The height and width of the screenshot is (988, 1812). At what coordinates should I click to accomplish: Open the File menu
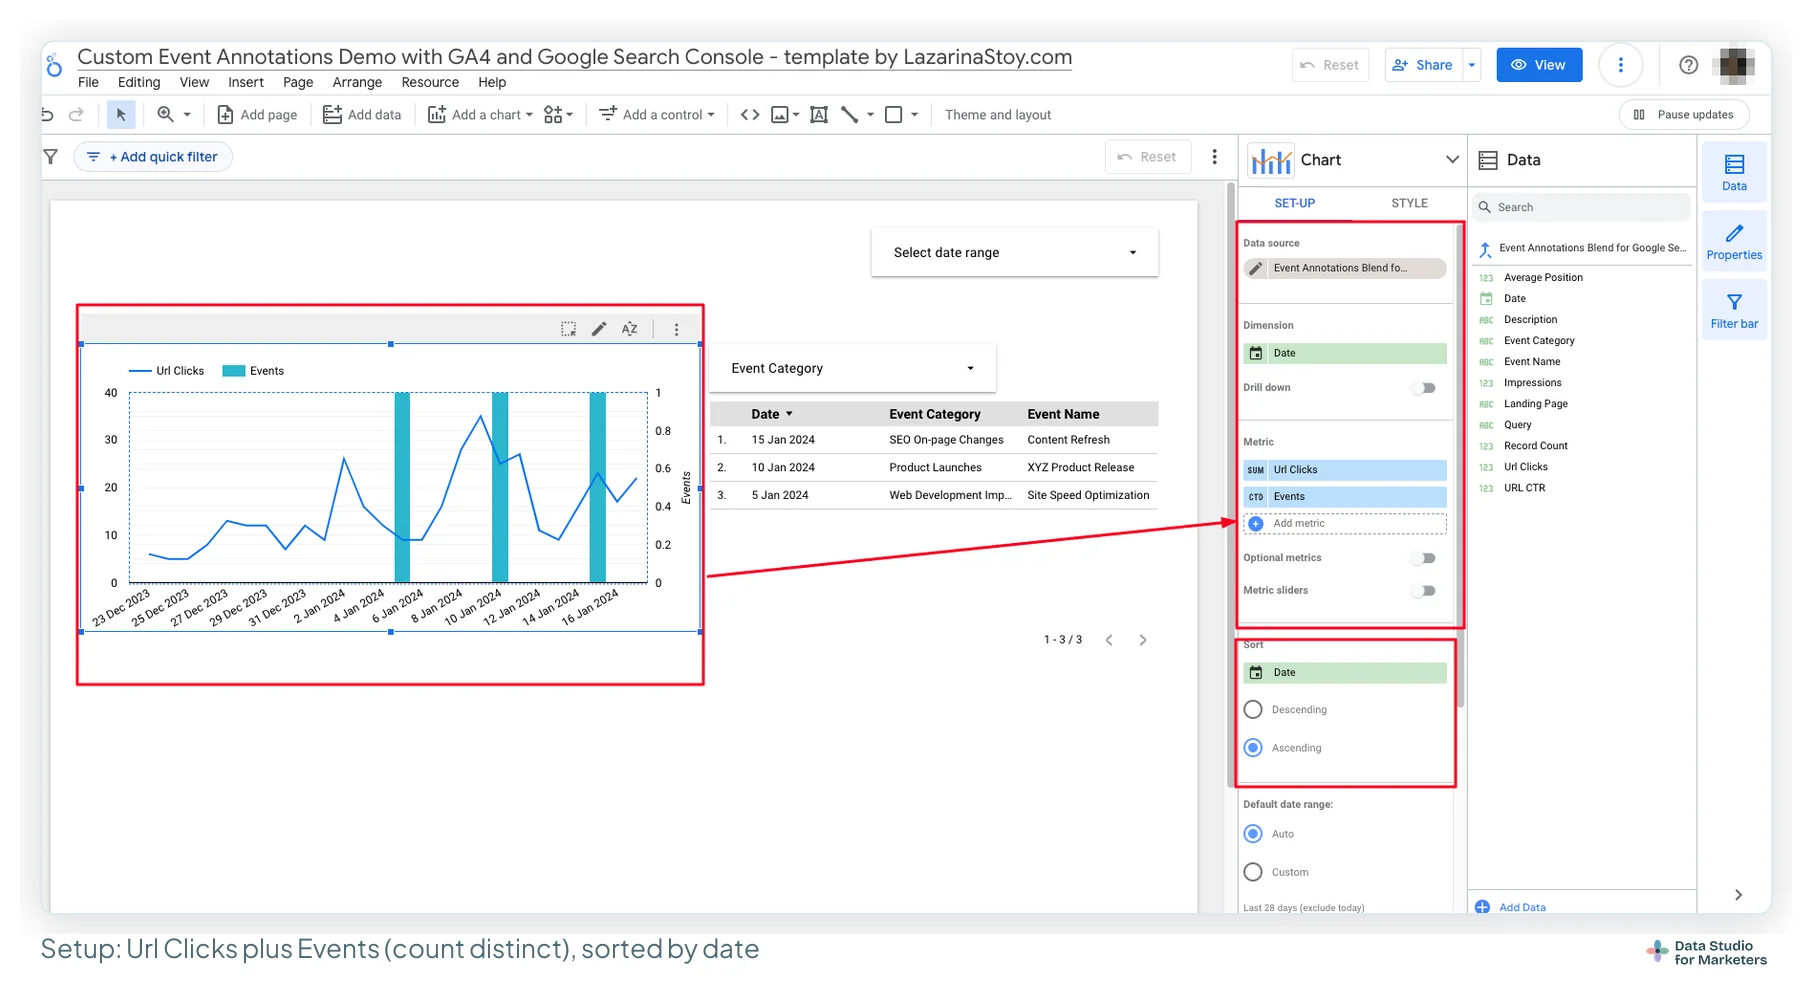point(88,83)
